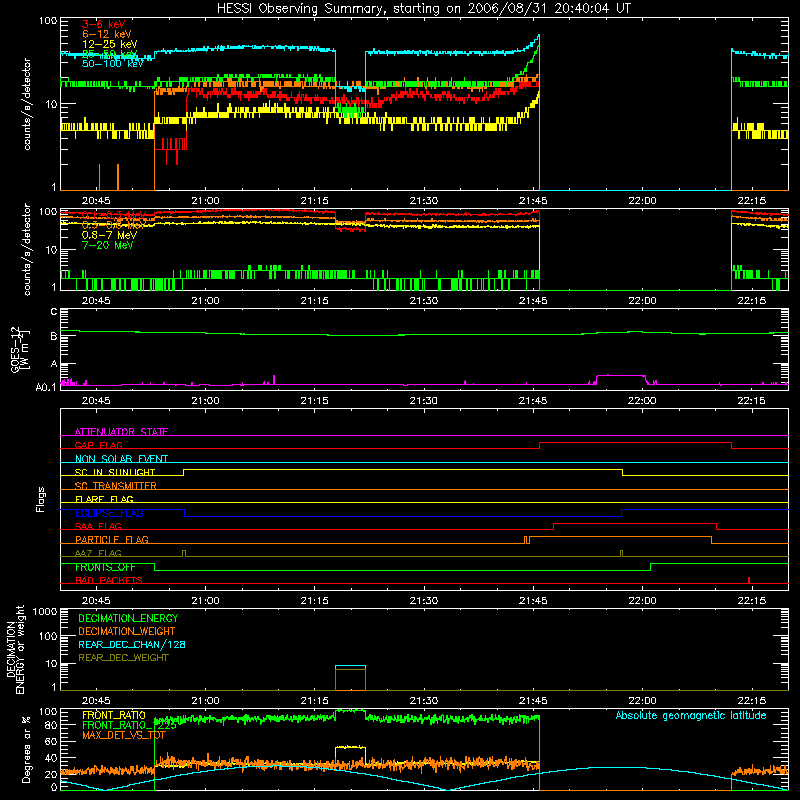Click the SC_IN_SUNLIGHT flag label
800x800 pixels.
pos(115,472)
